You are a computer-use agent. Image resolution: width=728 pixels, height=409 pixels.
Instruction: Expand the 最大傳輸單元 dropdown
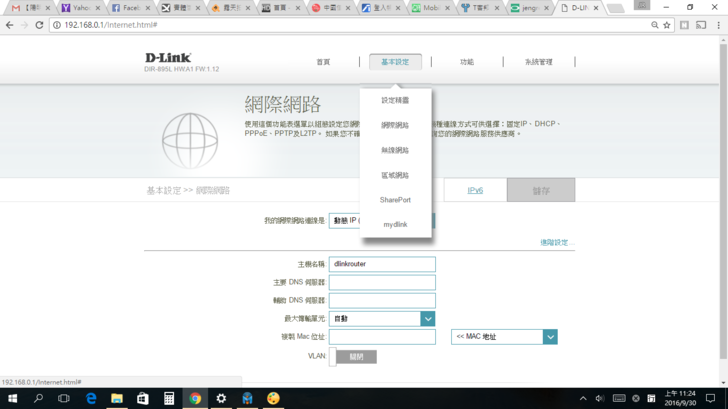tap(427, 319)
